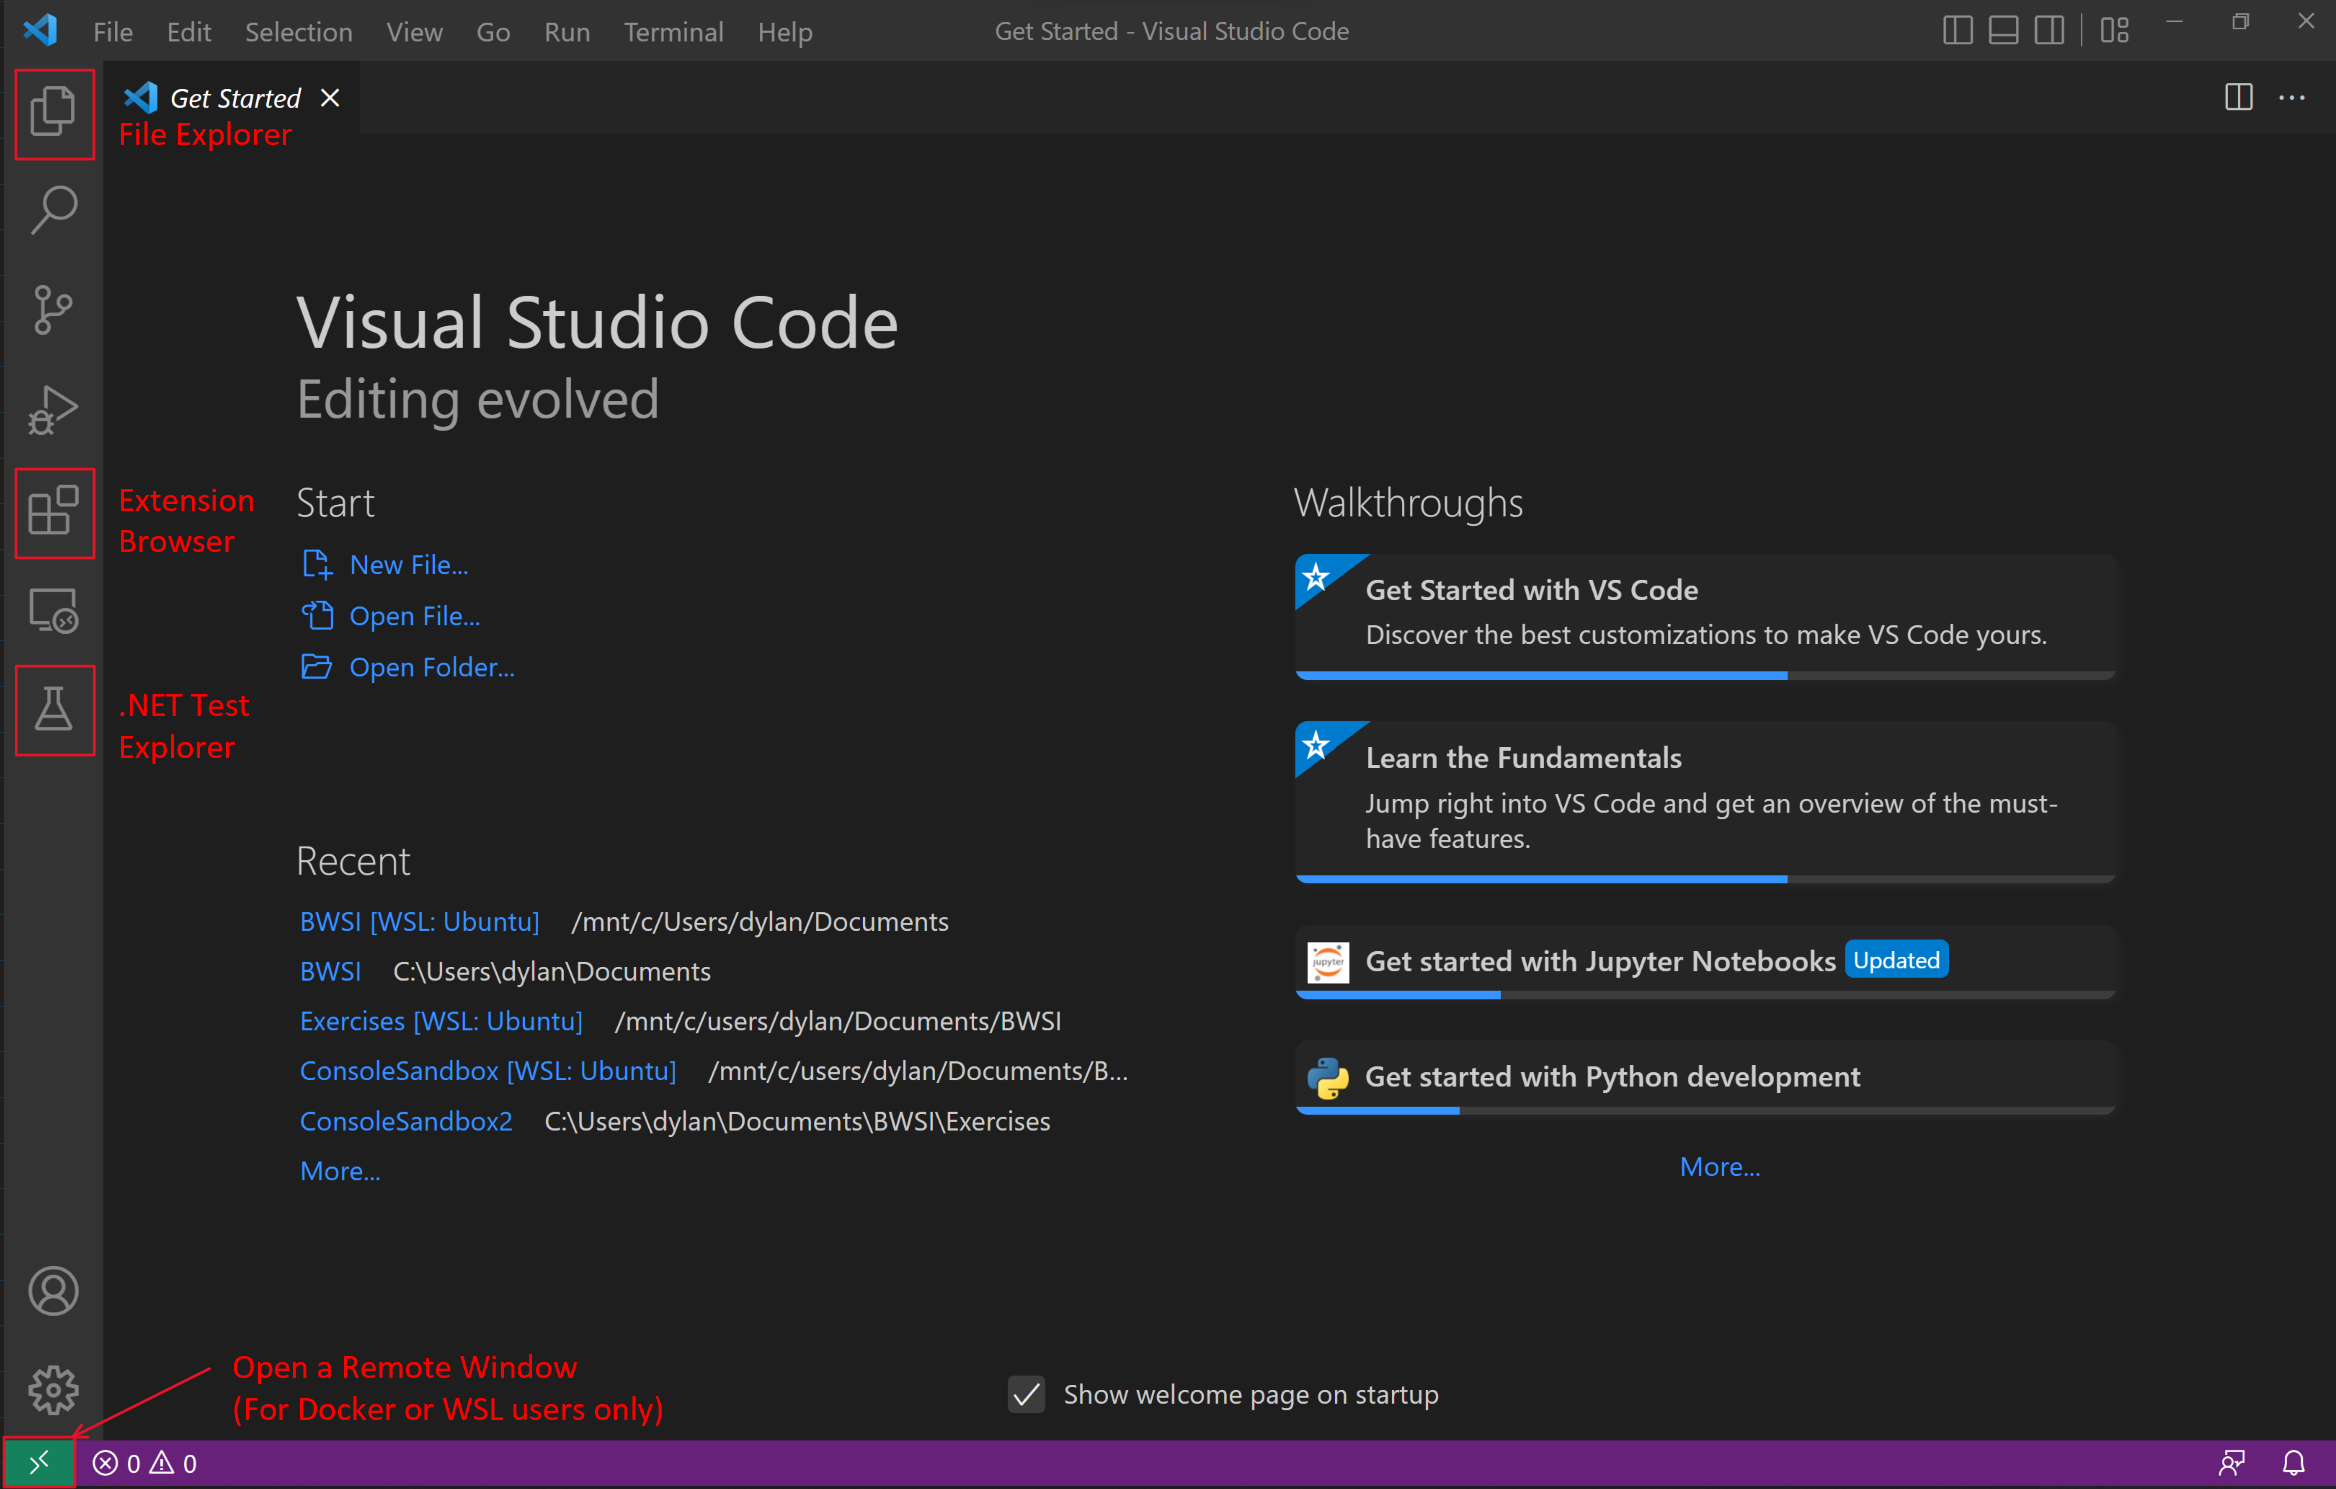Click the New File... link
This screenshot has width=2336, height=1489.
[x=409, y=565]
